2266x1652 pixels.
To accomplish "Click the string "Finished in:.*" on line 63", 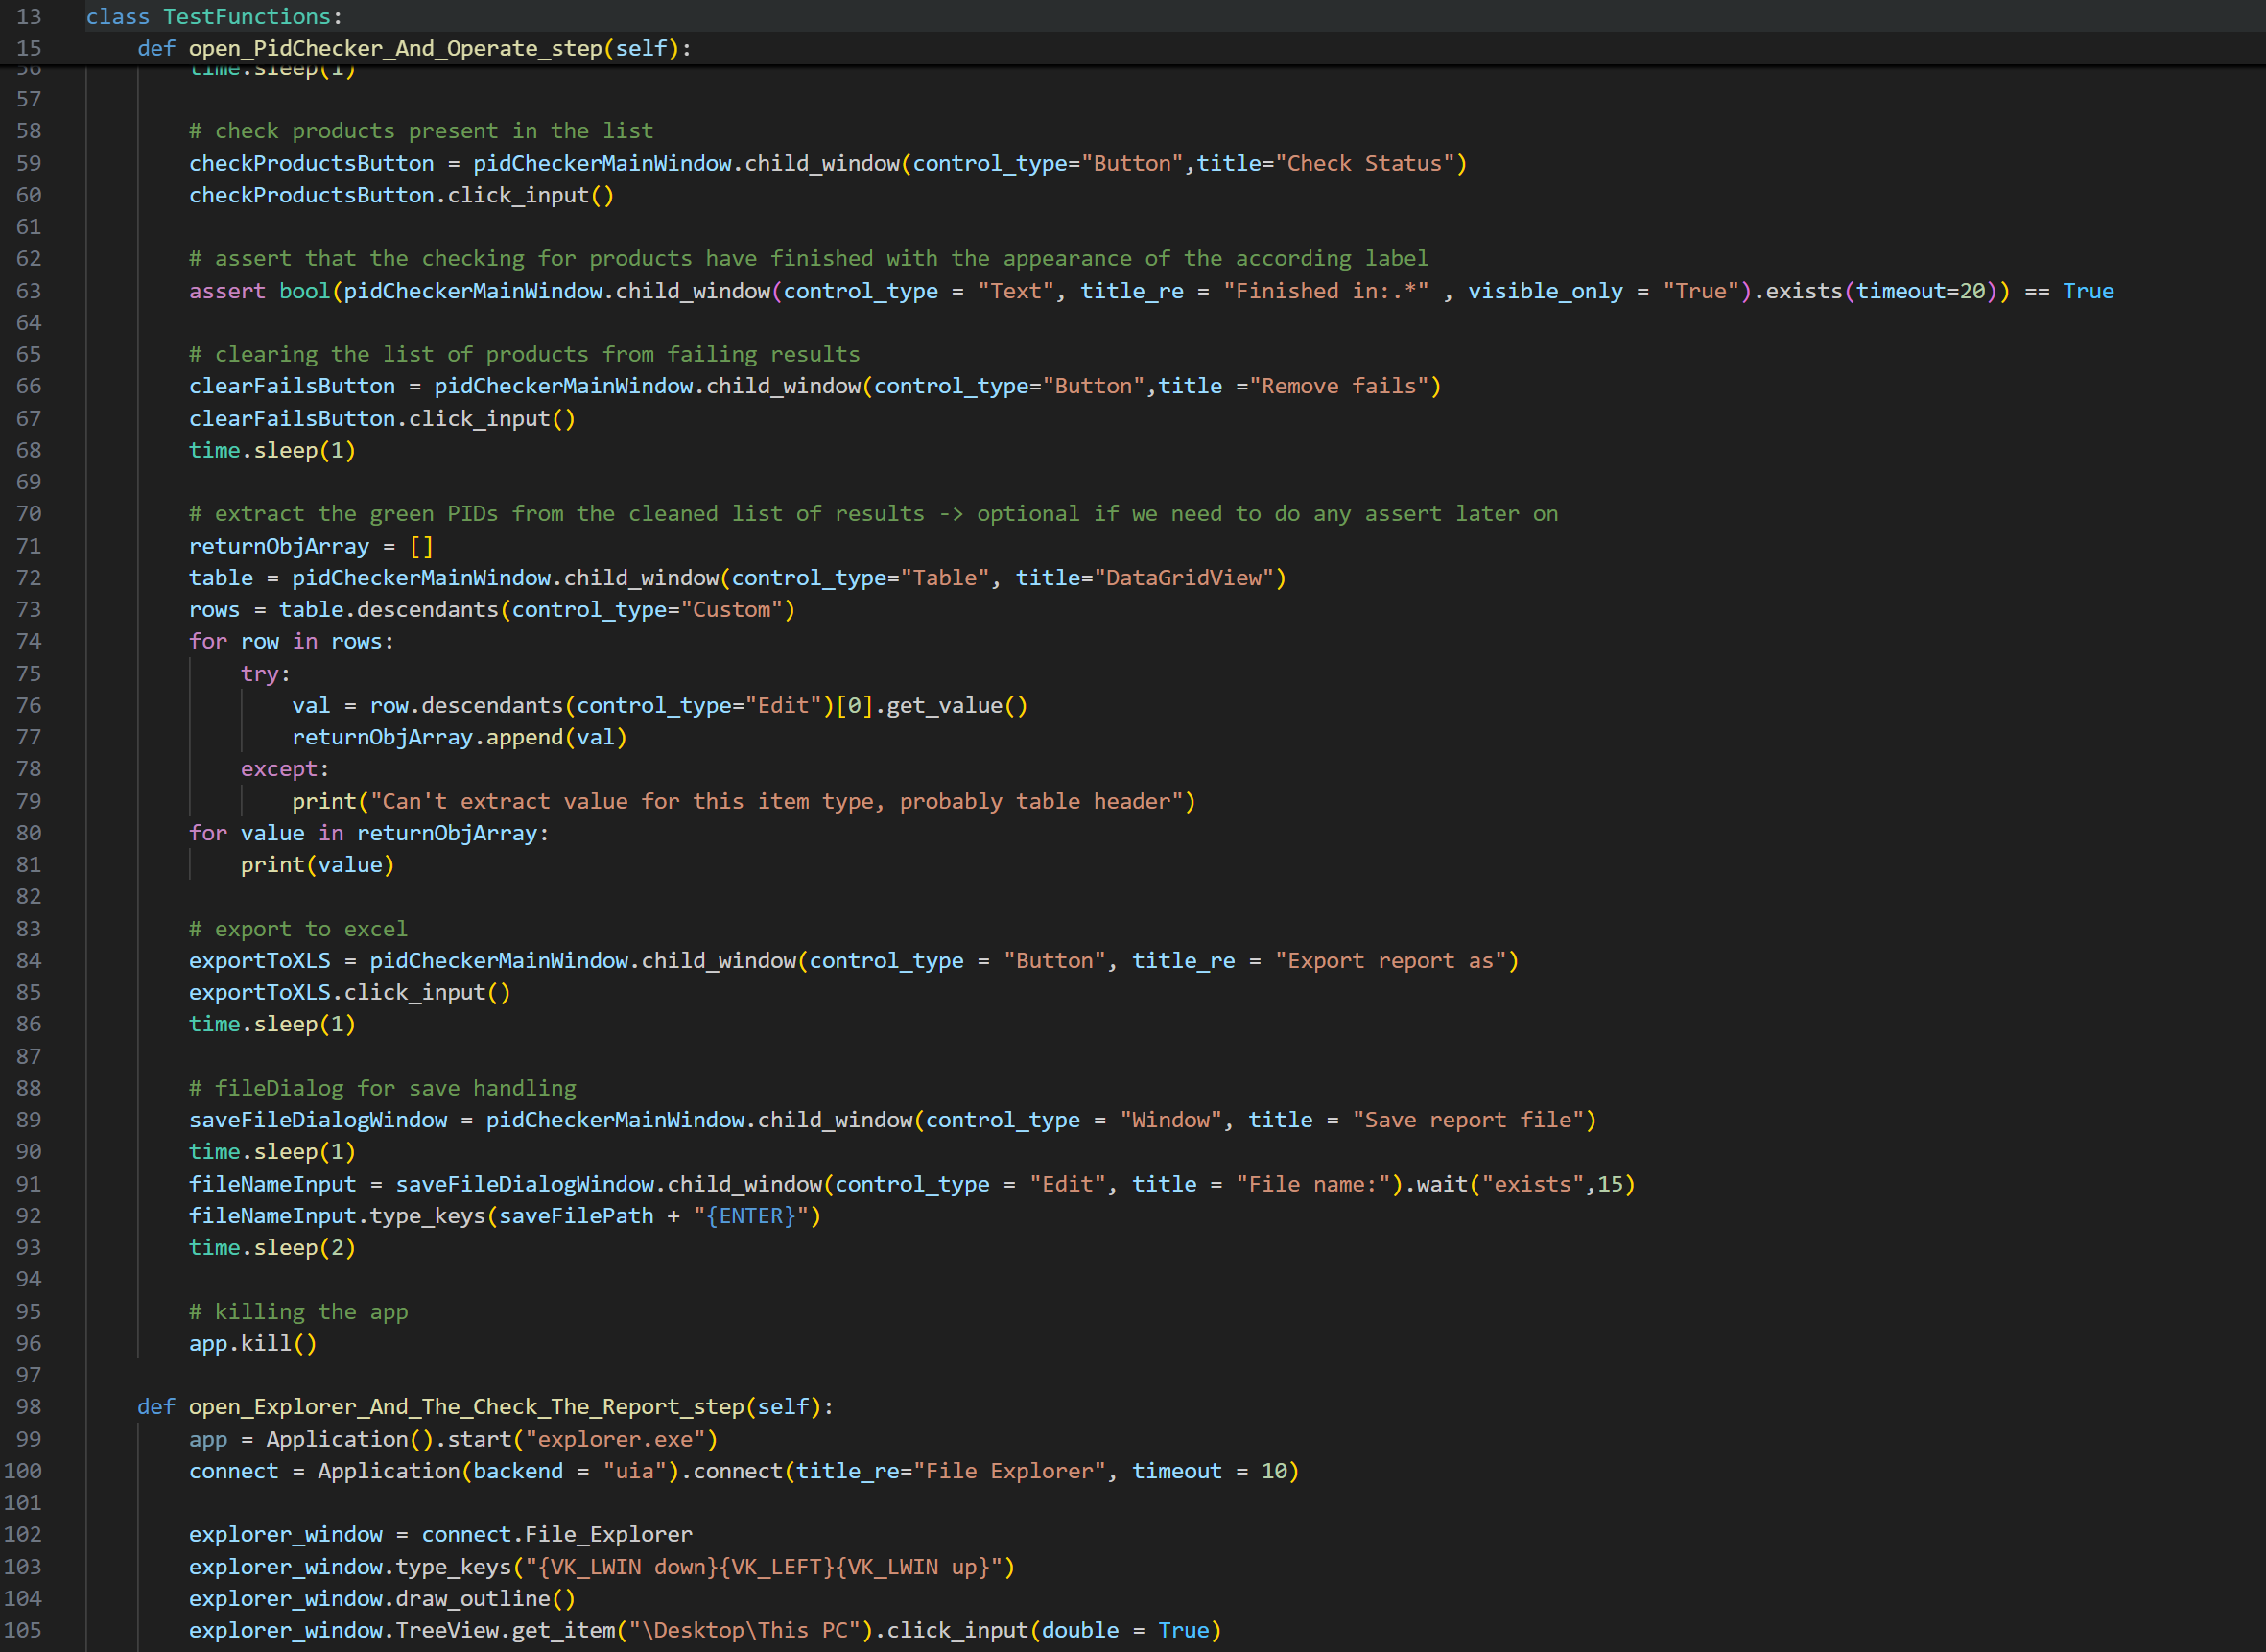I will (1326, 291).
